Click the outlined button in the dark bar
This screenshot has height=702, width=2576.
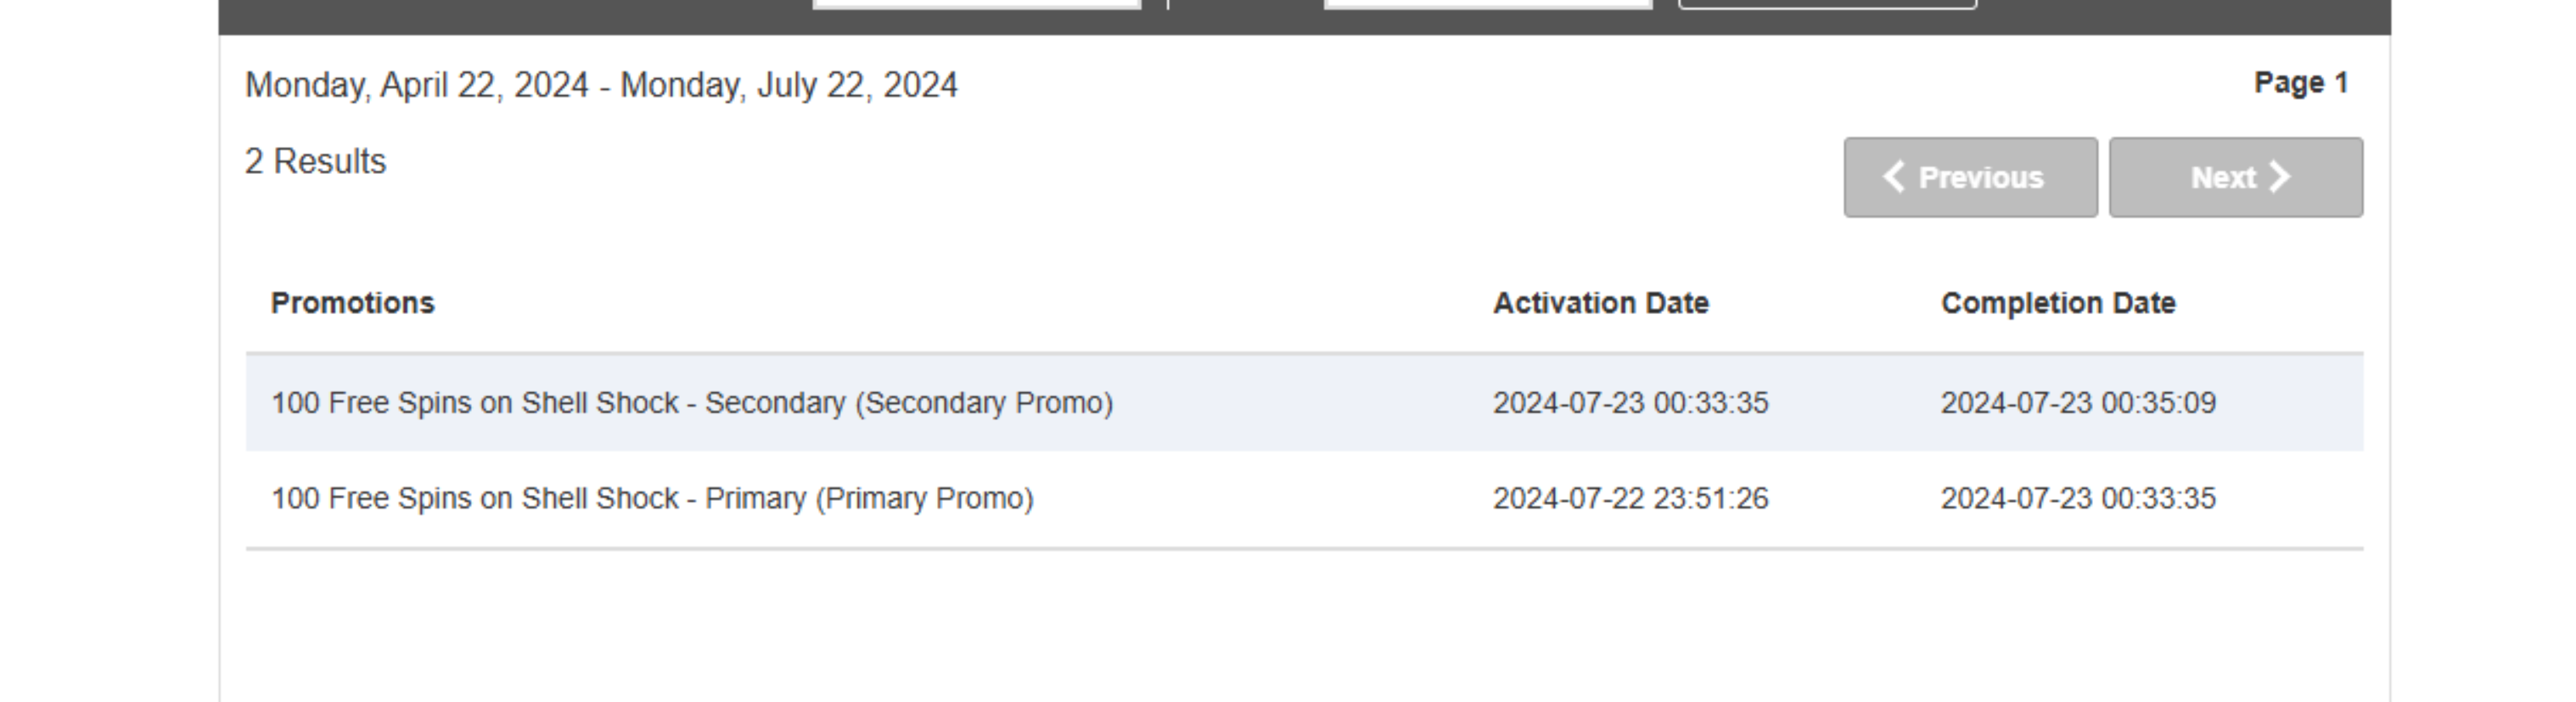coord(1827,4)
